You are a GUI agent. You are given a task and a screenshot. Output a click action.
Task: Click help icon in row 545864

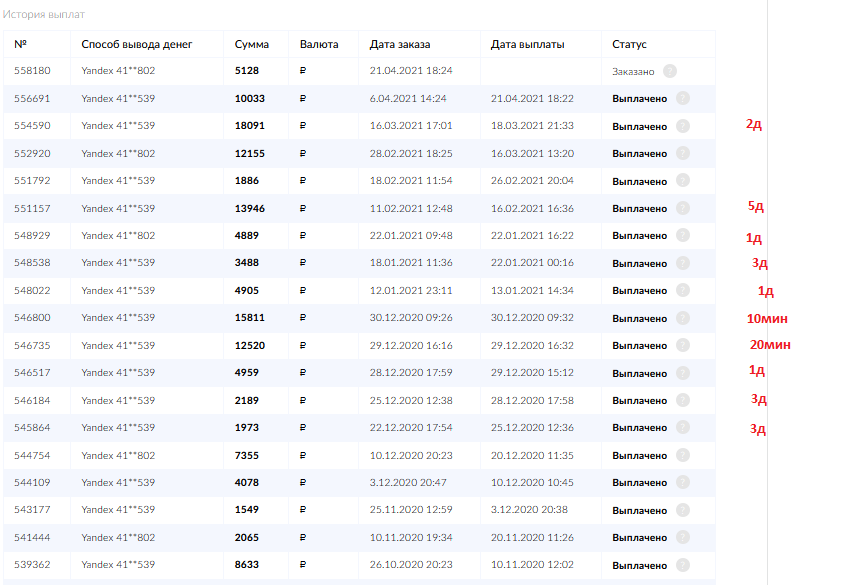point(683,427)
